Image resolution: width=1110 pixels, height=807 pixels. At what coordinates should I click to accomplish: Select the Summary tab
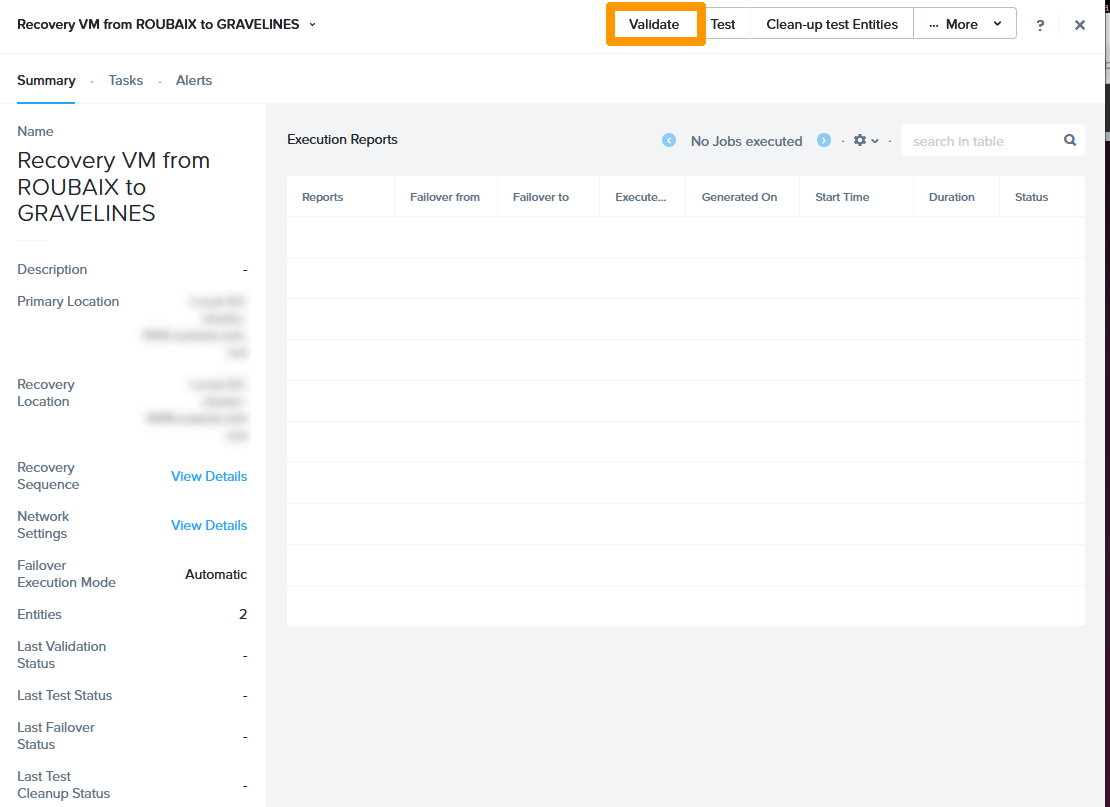pos(46,80)
